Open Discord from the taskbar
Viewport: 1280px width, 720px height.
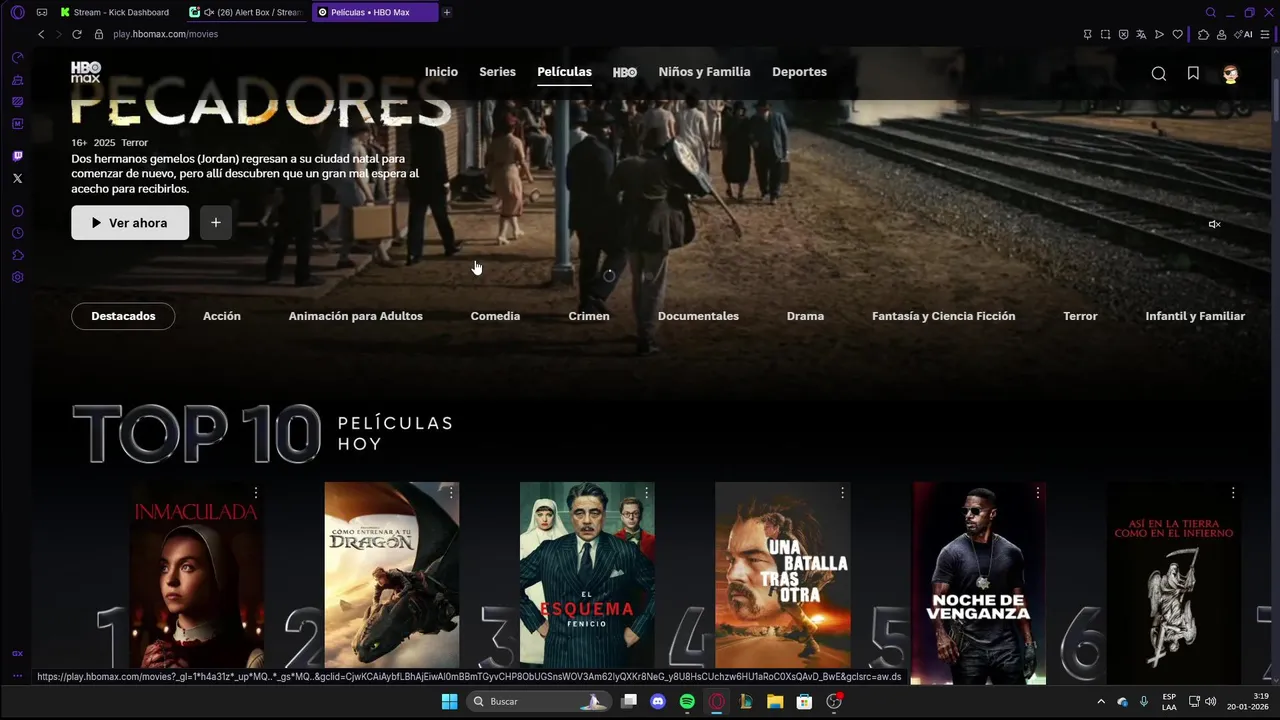pyautogui.click(x=657, y=702)
